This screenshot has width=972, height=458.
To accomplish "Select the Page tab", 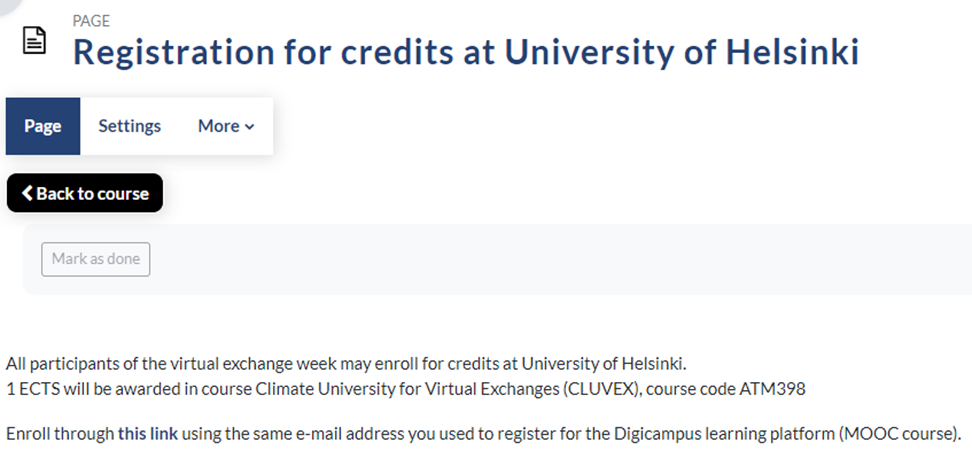I will point(43,126).
